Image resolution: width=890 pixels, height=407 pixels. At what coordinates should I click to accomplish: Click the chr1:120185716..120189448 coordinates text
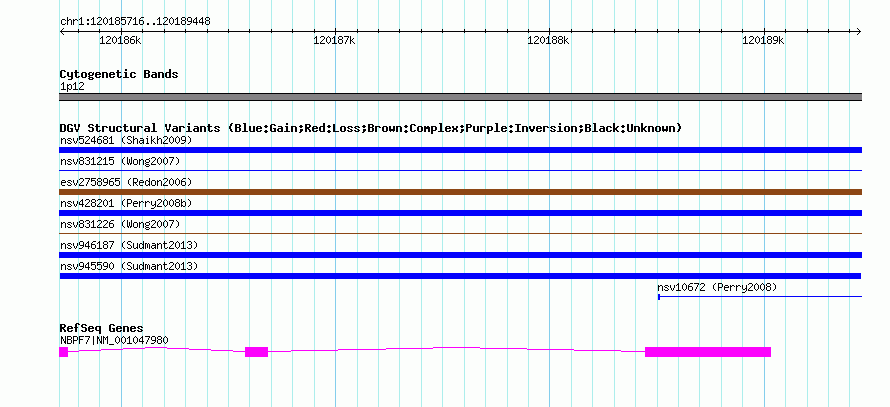click(x=135, y=22)
